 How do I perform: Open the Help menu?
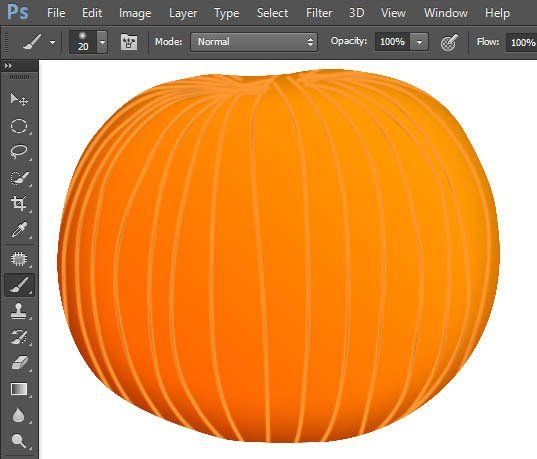(497, 13)
